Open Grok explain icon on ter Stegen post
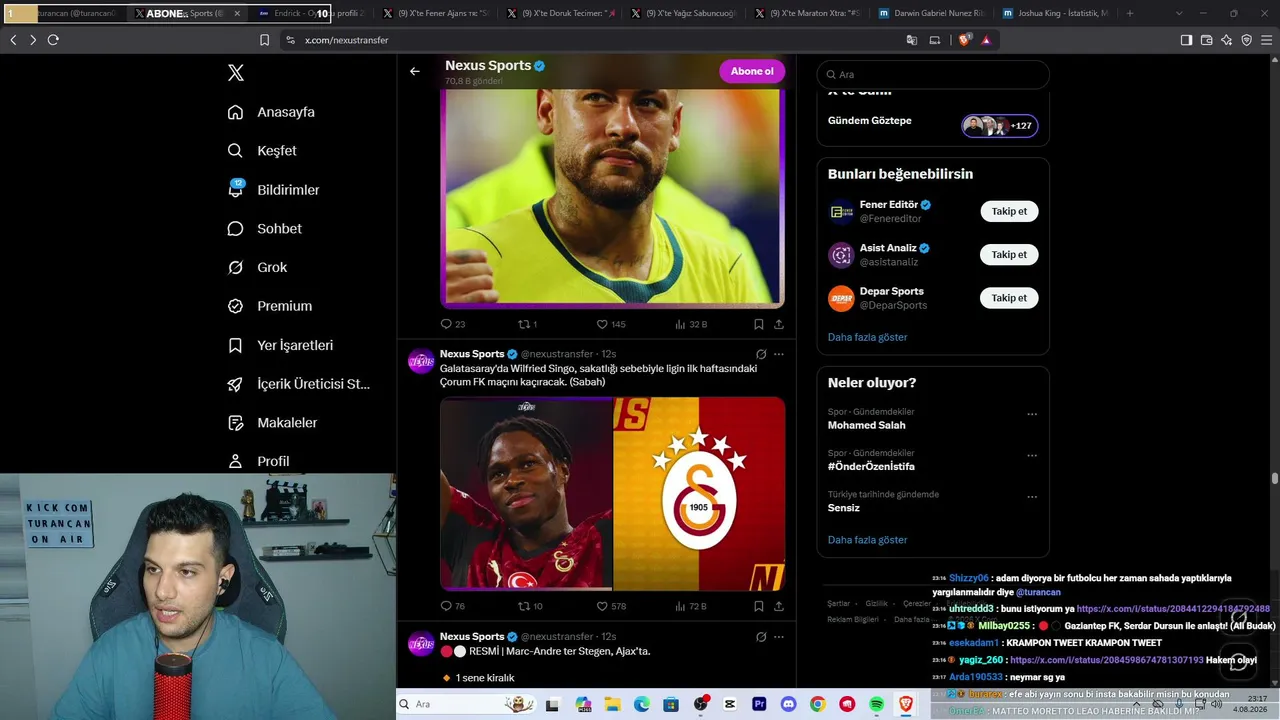 761,637
